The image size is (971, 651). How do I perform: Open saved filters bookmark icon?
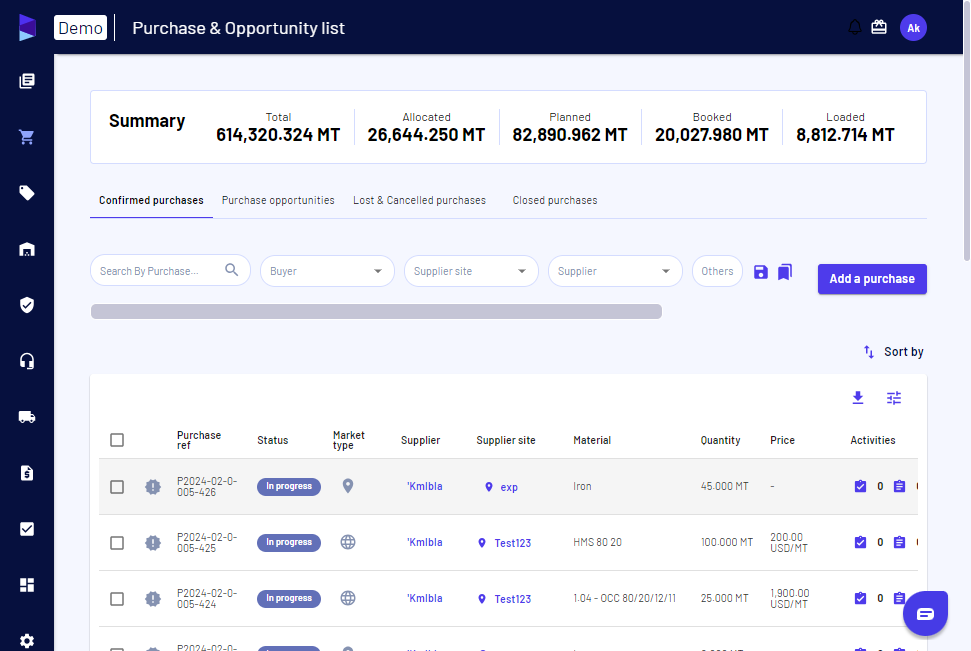(x=785, y=272)
